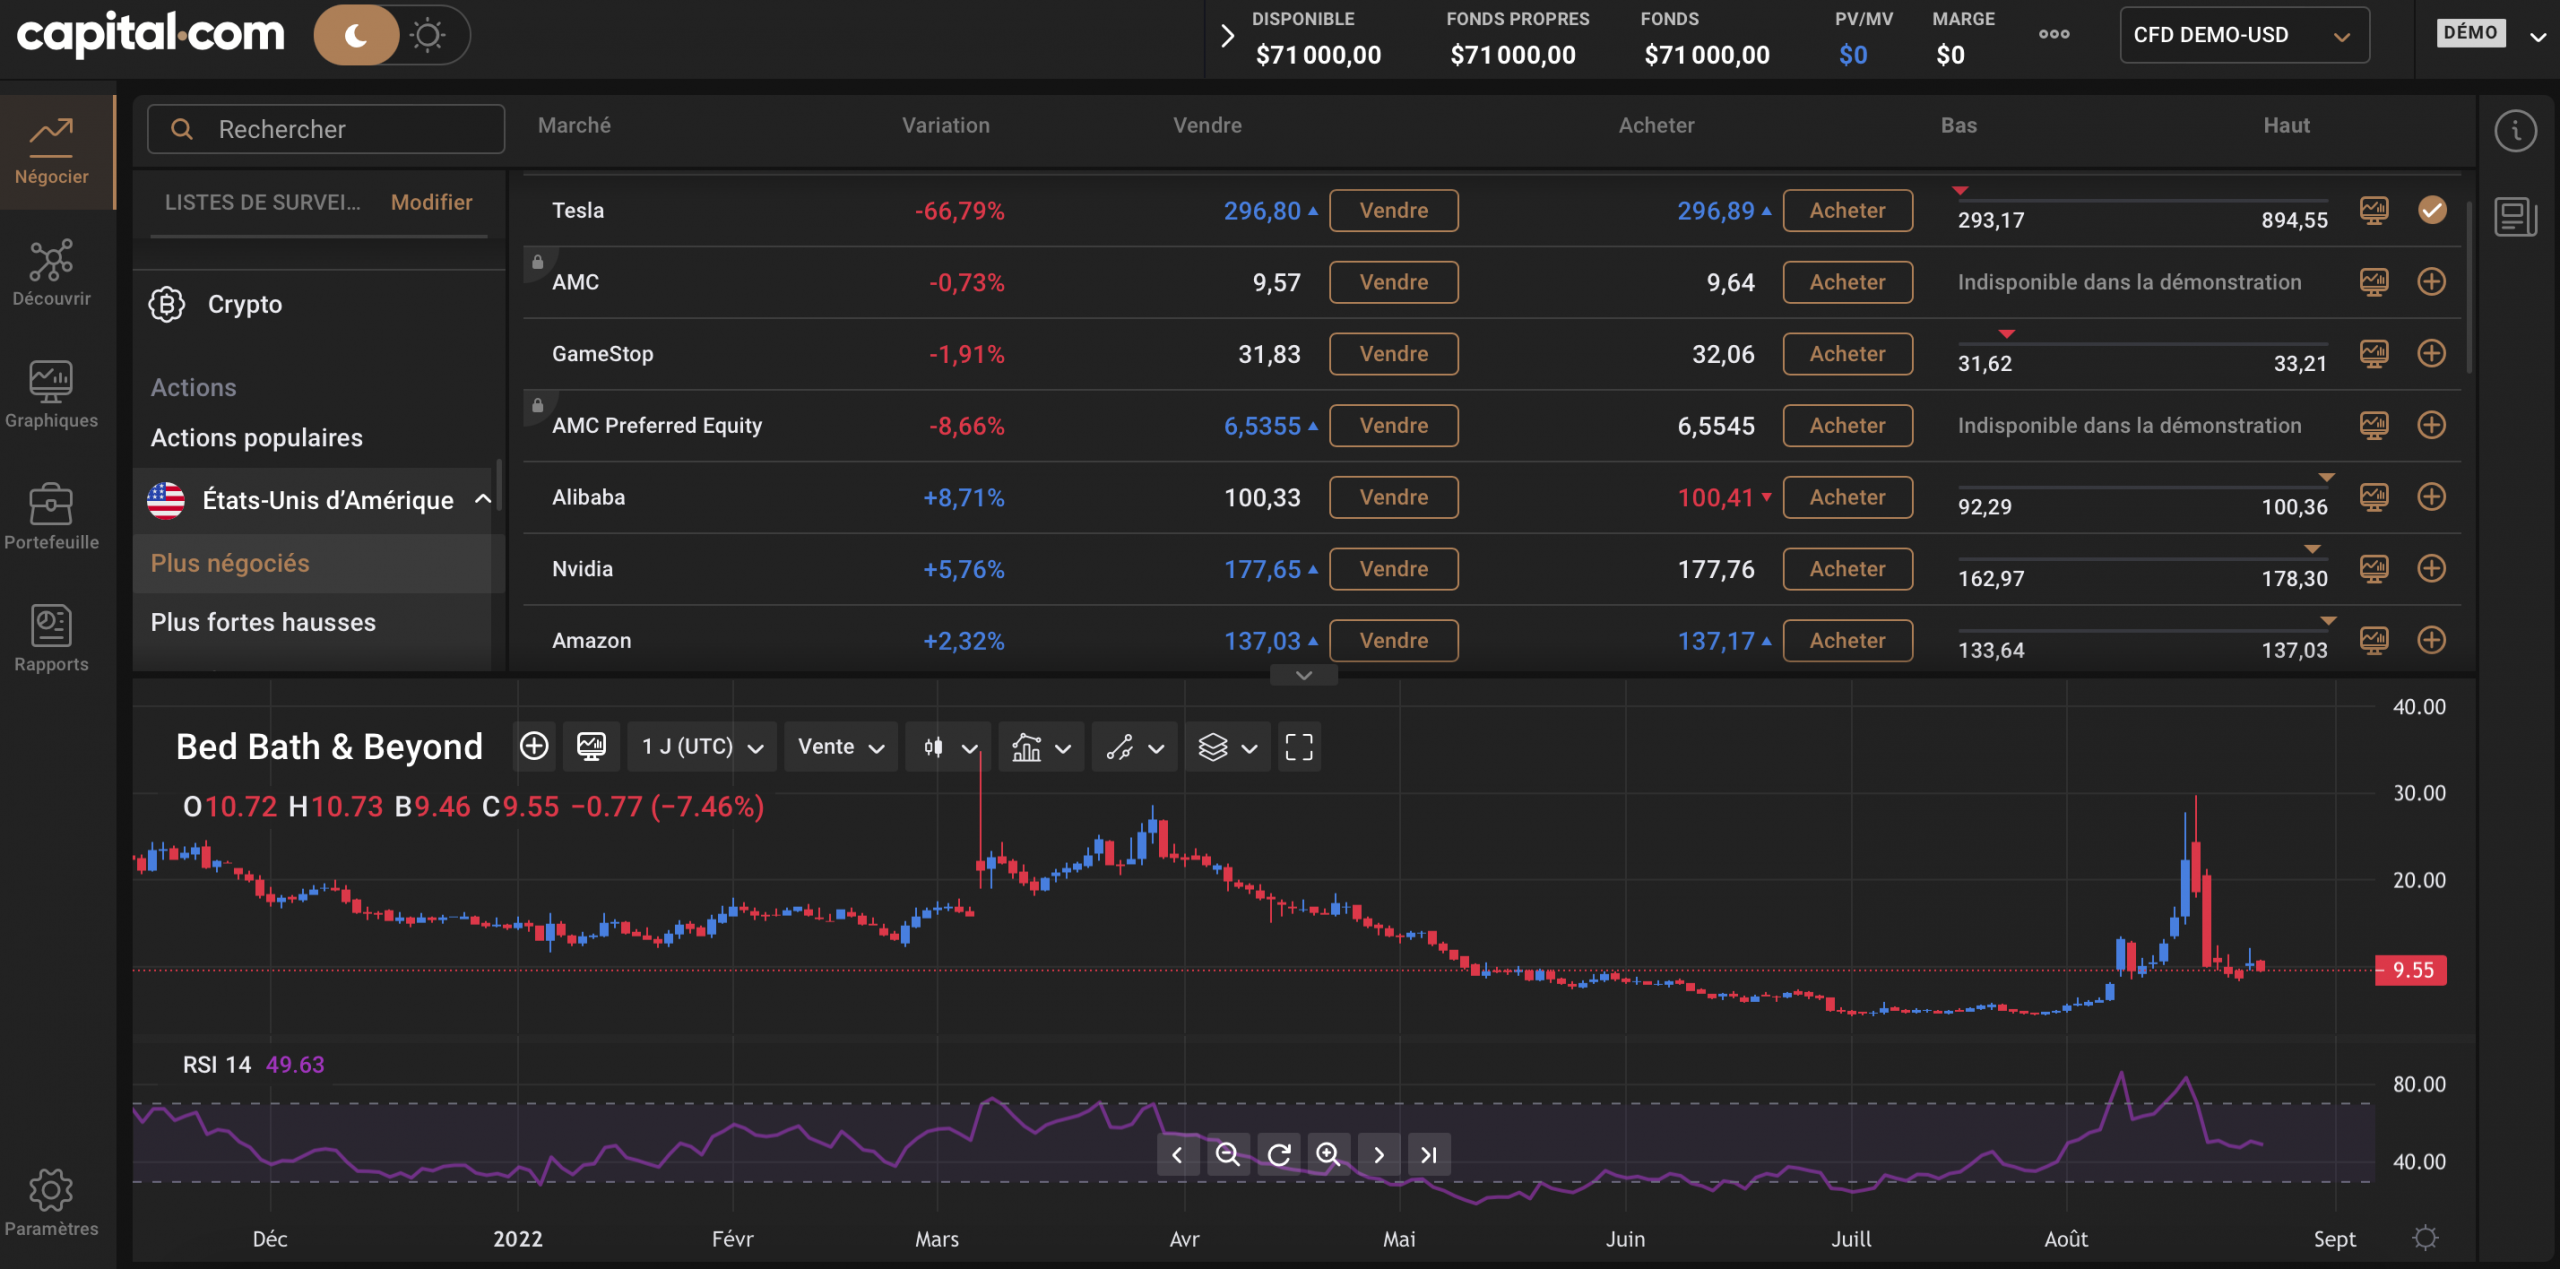2560x1269 pixels.
Task: Add AMC to watchlist plus icon
Action: [x=2432, y=282]
